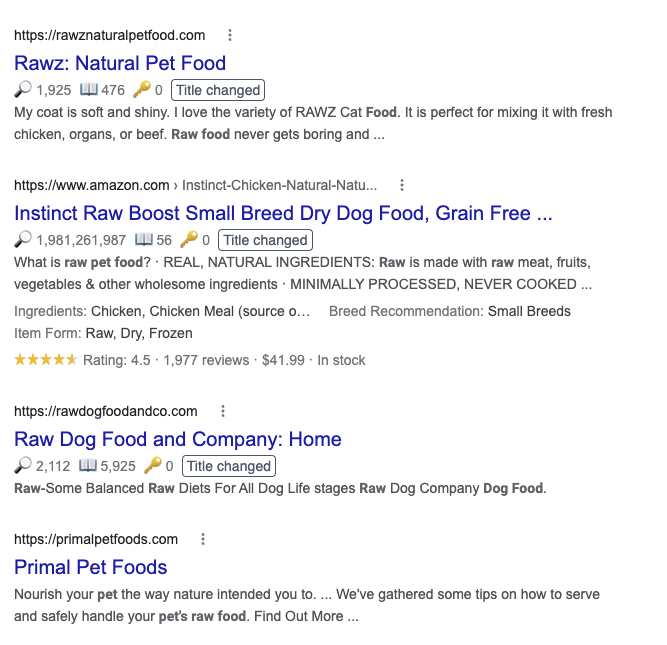Click star rating on Amazon result
667x645 pixels.
(x=45, y=360)
